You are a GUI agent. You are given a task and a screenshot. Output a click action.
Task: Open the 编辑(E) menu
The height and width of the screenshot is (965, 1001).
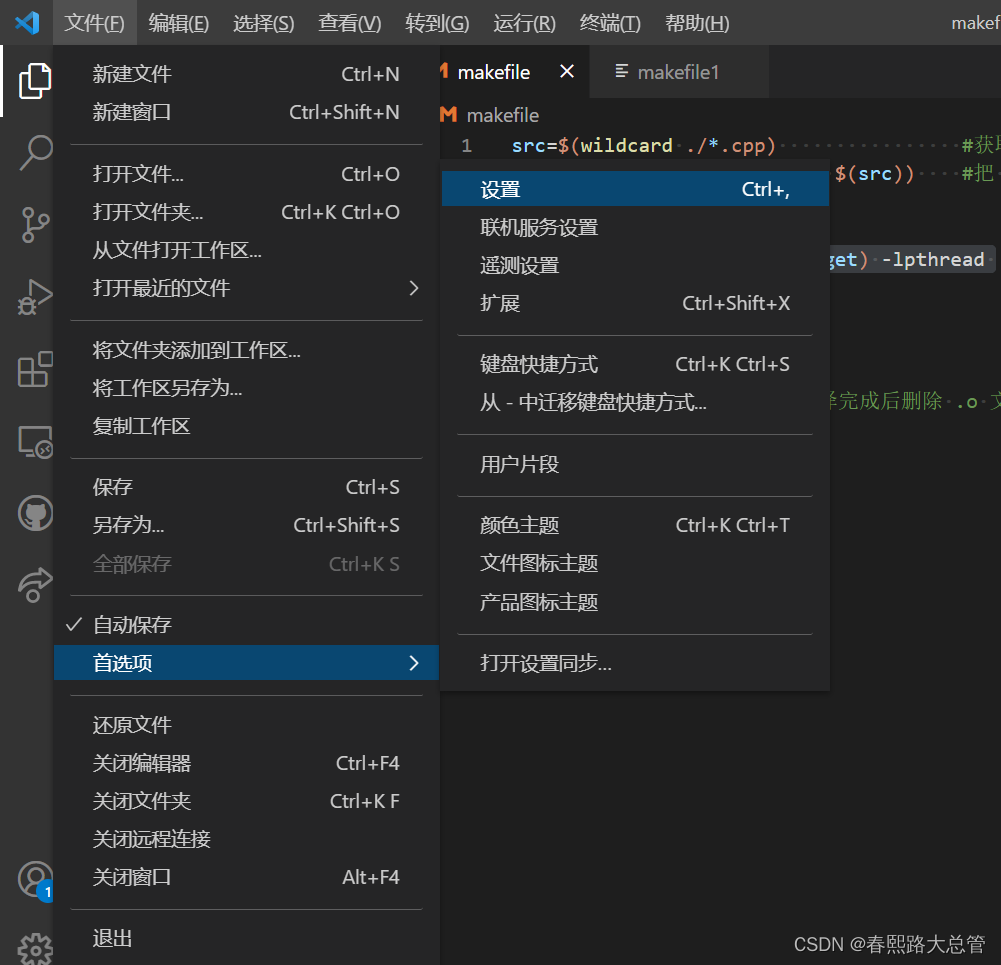click(179, 23)
